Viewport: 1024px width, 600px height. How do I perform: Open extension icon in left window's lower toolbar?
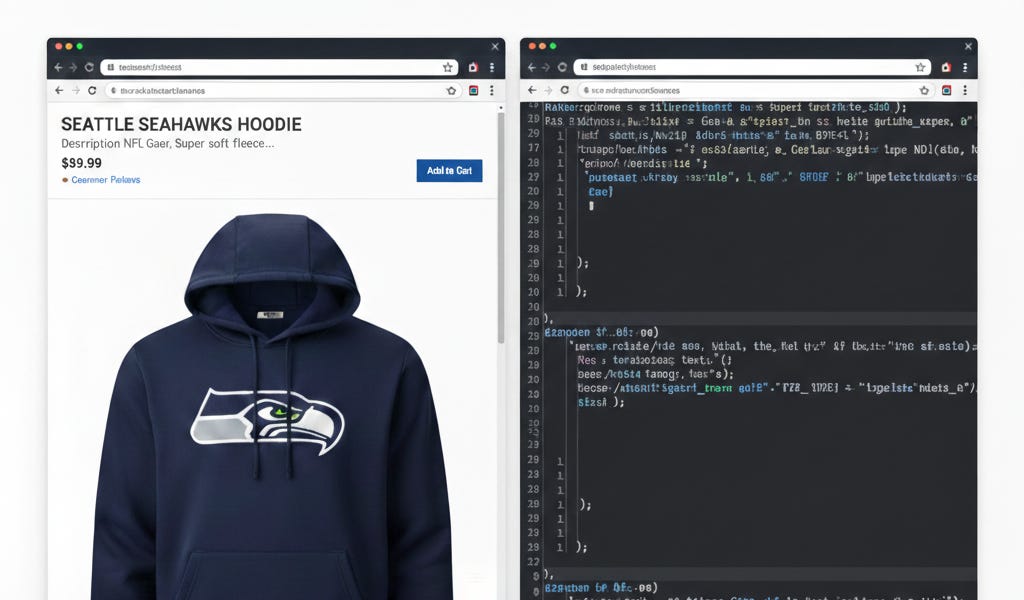473,91
